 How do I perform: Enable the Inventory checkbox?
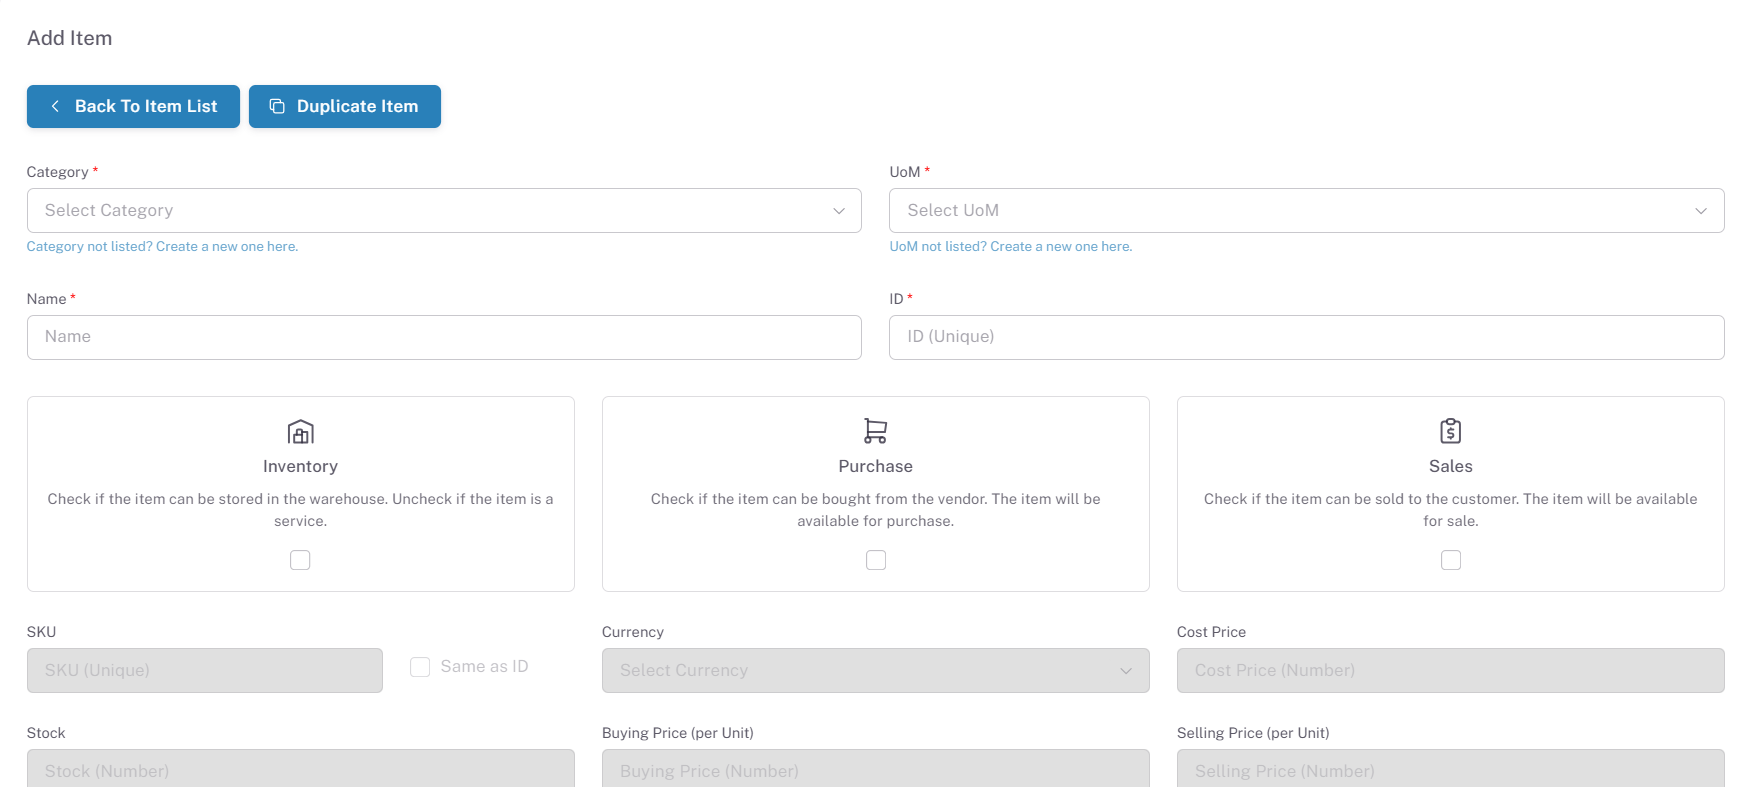[300, 560]
